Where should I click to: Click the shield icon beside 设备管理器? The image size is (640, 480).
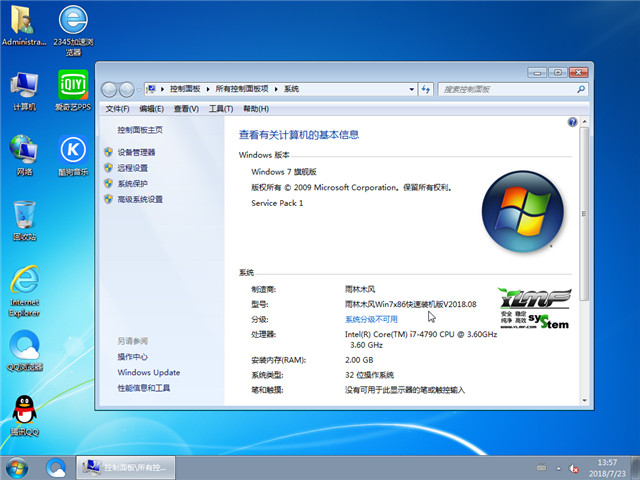108,152
